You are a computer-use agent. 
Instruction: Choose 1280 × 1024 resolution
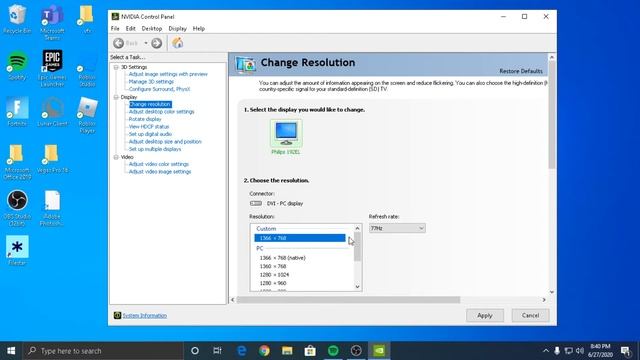274,275
